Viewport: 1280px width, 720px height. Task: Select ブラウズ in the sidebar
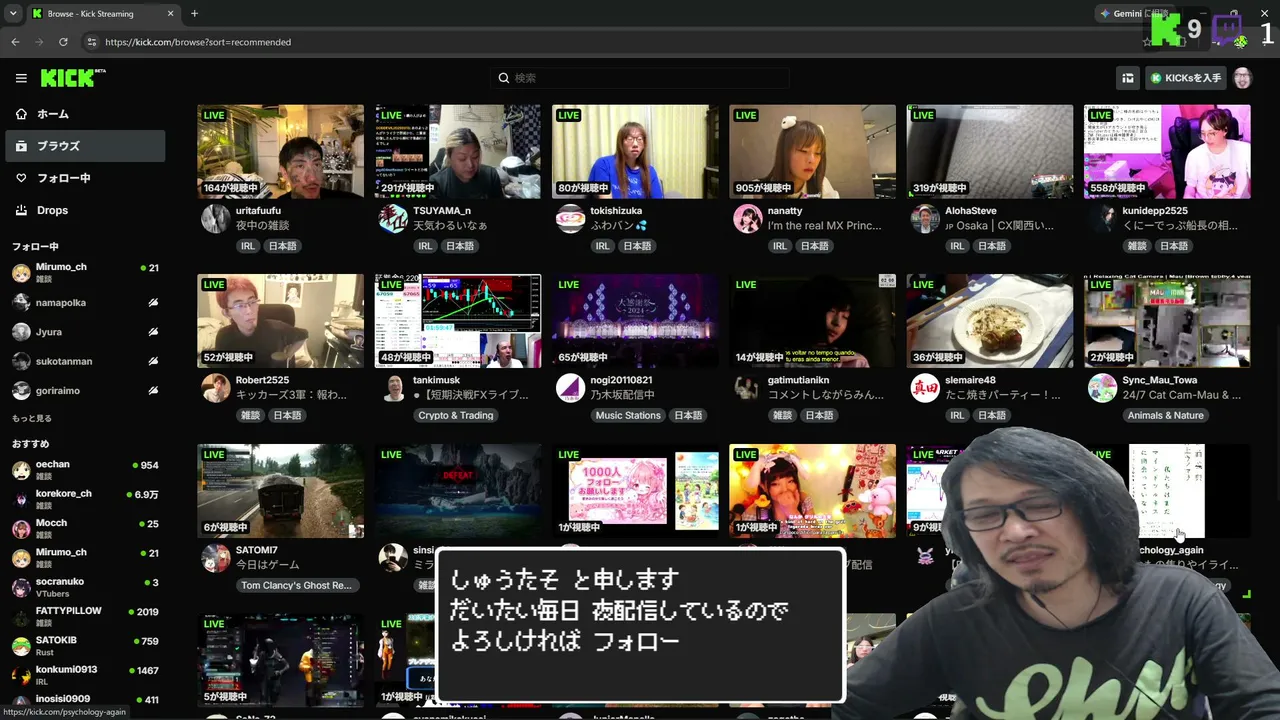(x=83, y=146)
